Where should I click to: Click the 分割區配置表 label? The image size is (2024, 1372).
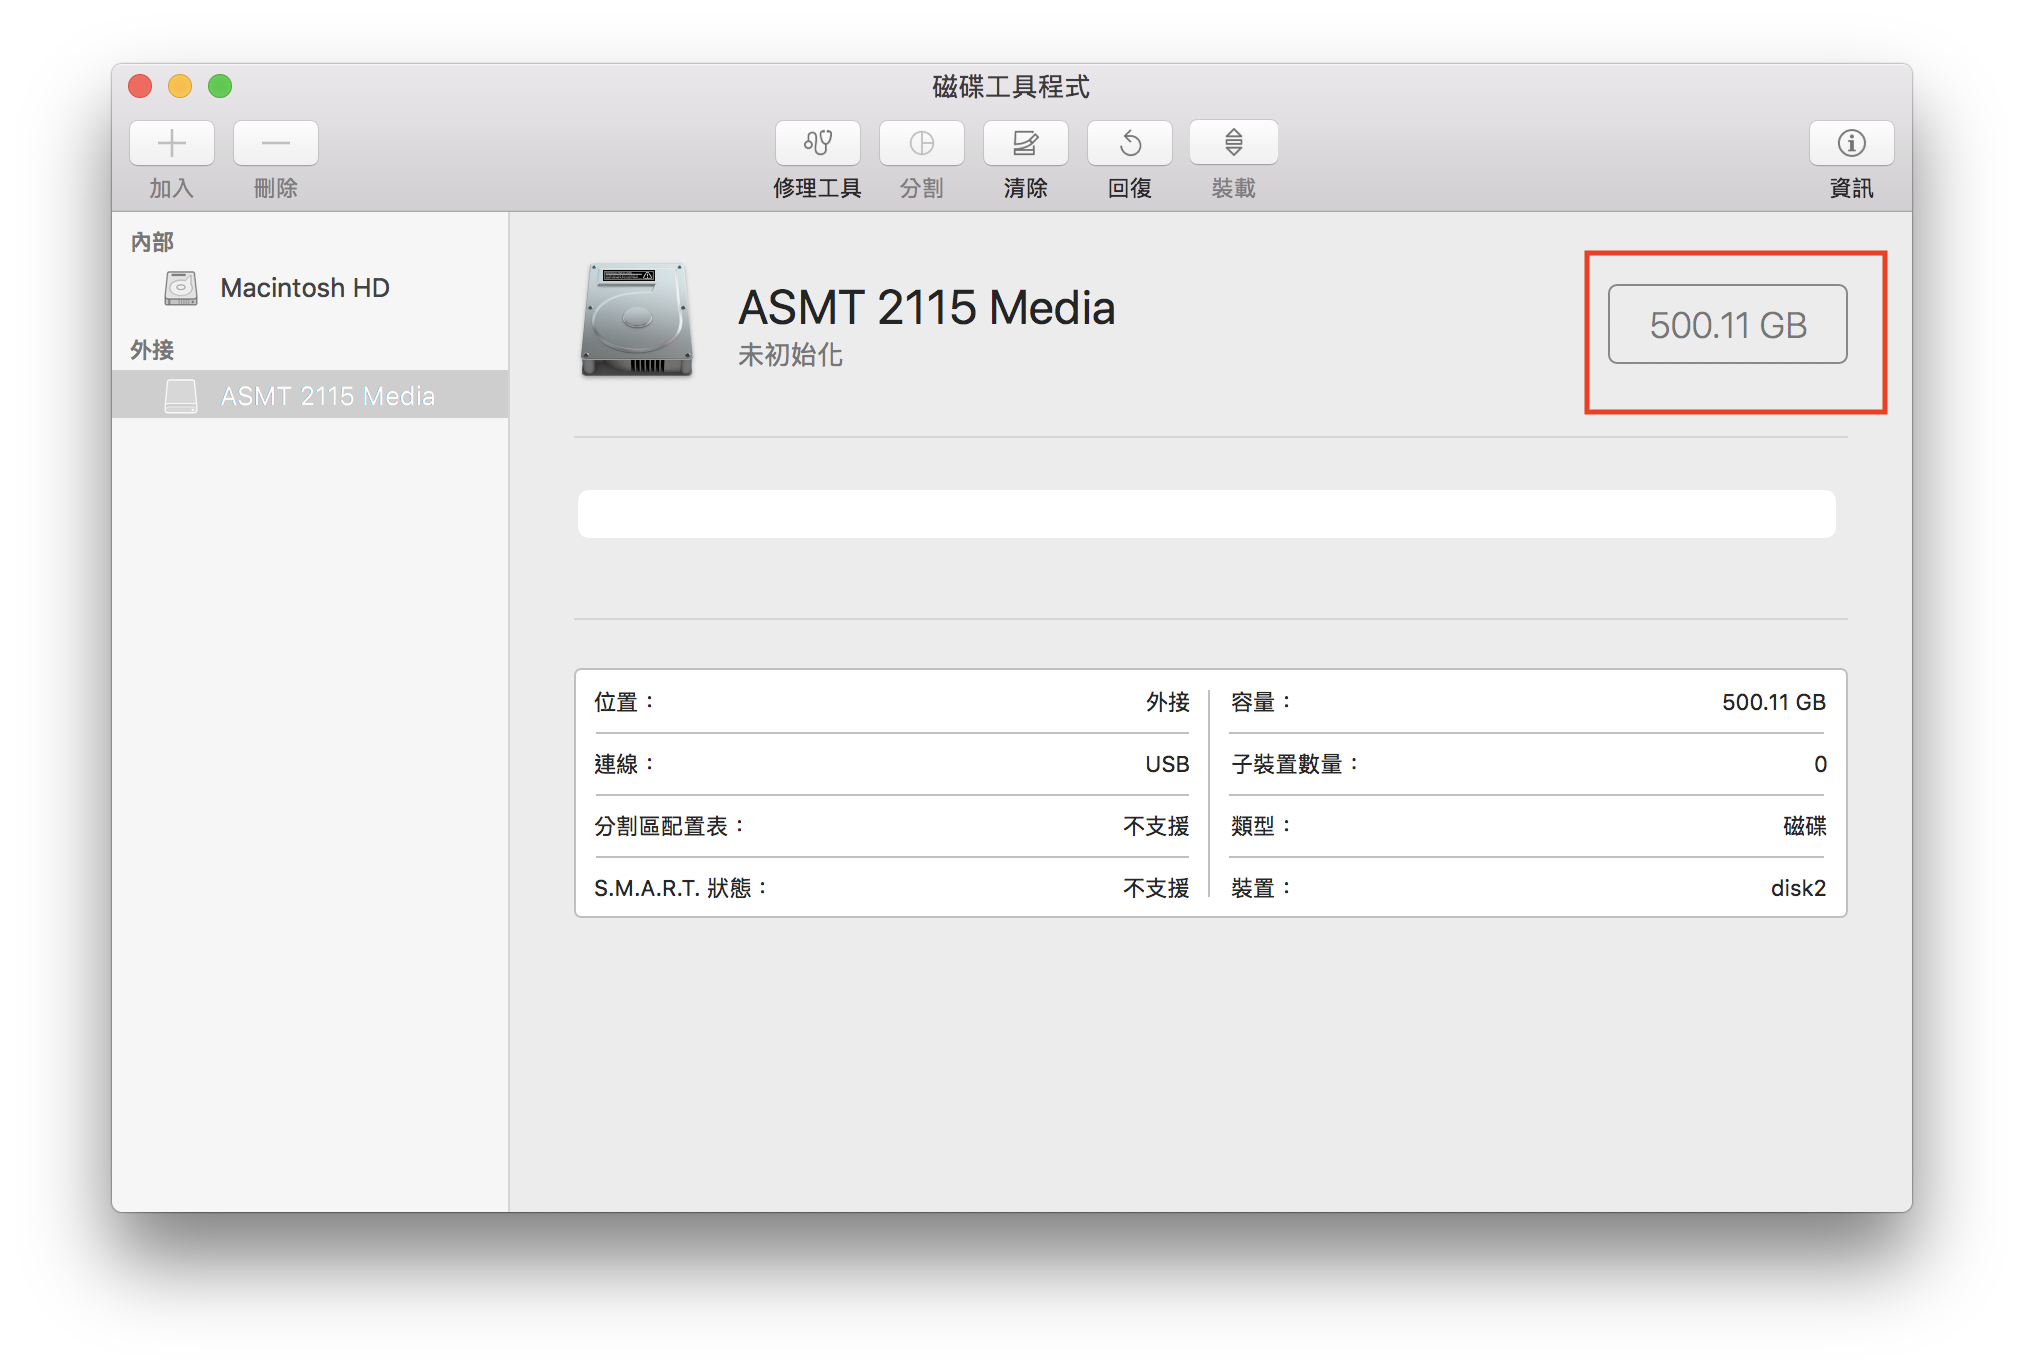(670, 826)
